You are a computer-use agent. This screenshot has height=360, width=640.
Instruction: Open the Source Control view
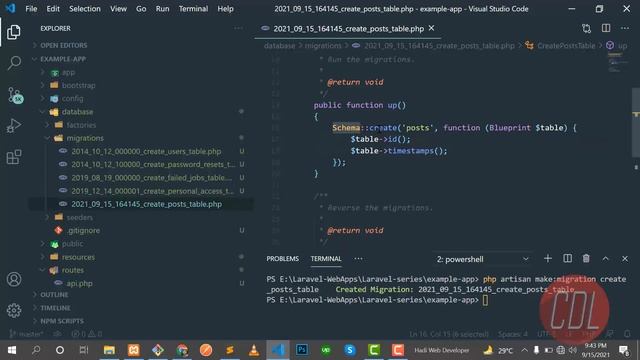(15, 95)
